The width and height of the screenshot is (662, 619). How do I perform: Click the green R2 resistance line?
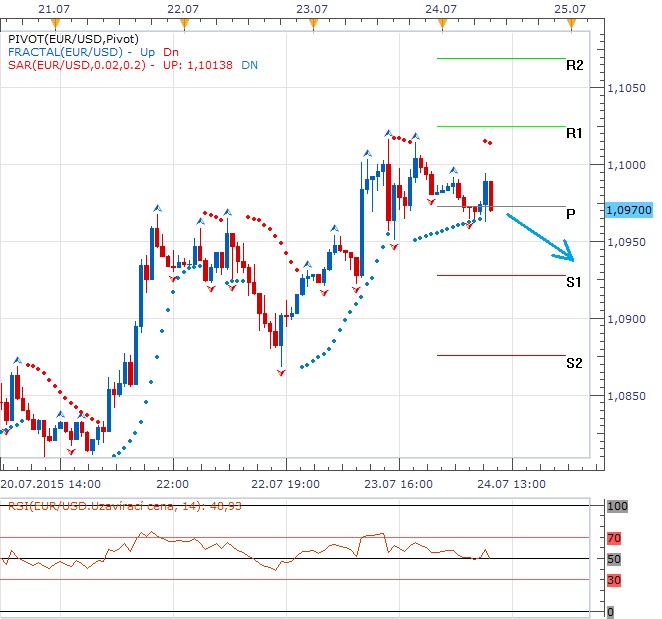(500, 58)
